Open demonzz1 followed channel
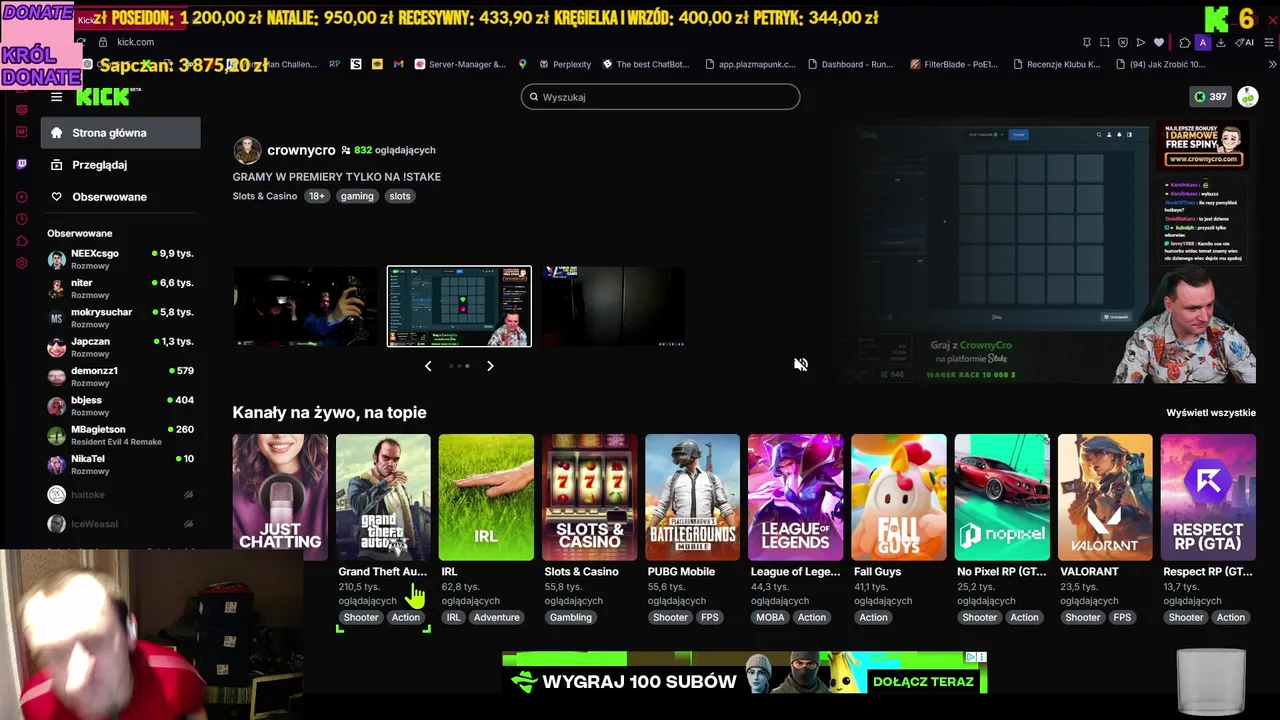The image size is (1280, 720). (x=120, y=377)
